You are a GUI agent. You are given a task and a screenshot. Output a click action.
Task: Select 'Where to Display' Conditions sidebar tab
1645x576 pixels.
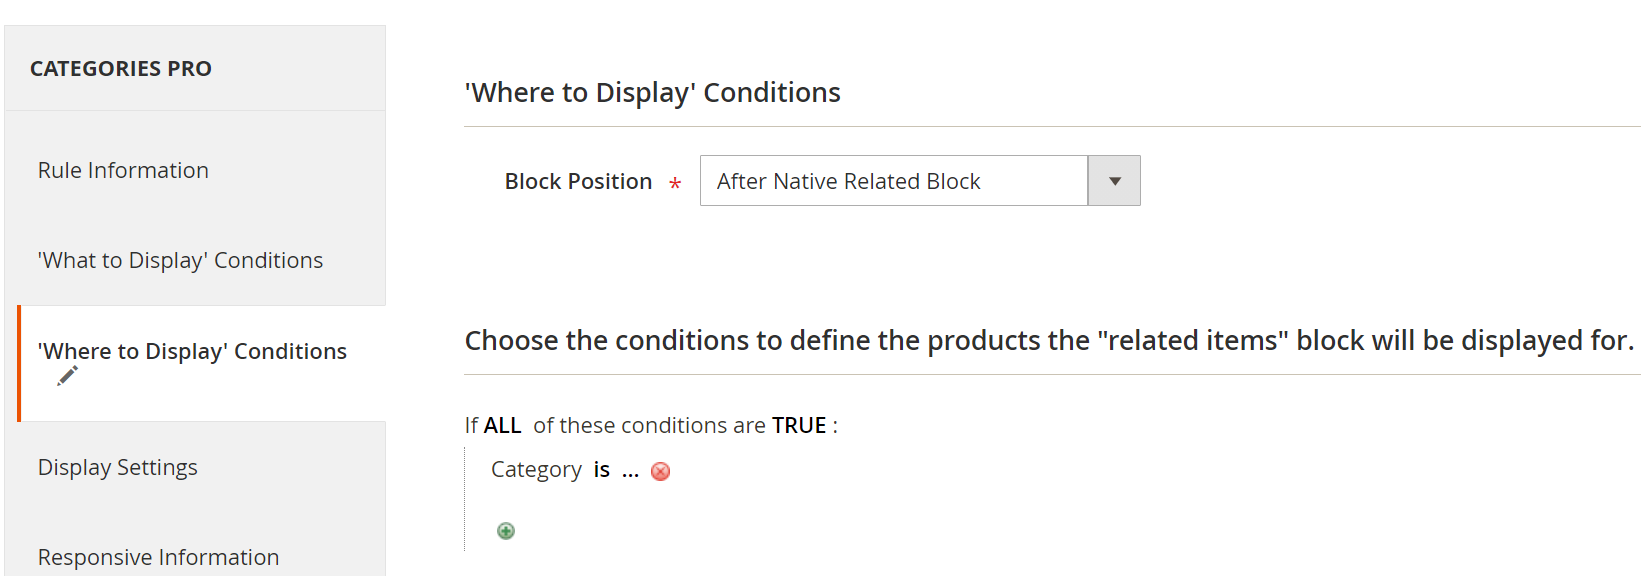click(x=192, y=352)
